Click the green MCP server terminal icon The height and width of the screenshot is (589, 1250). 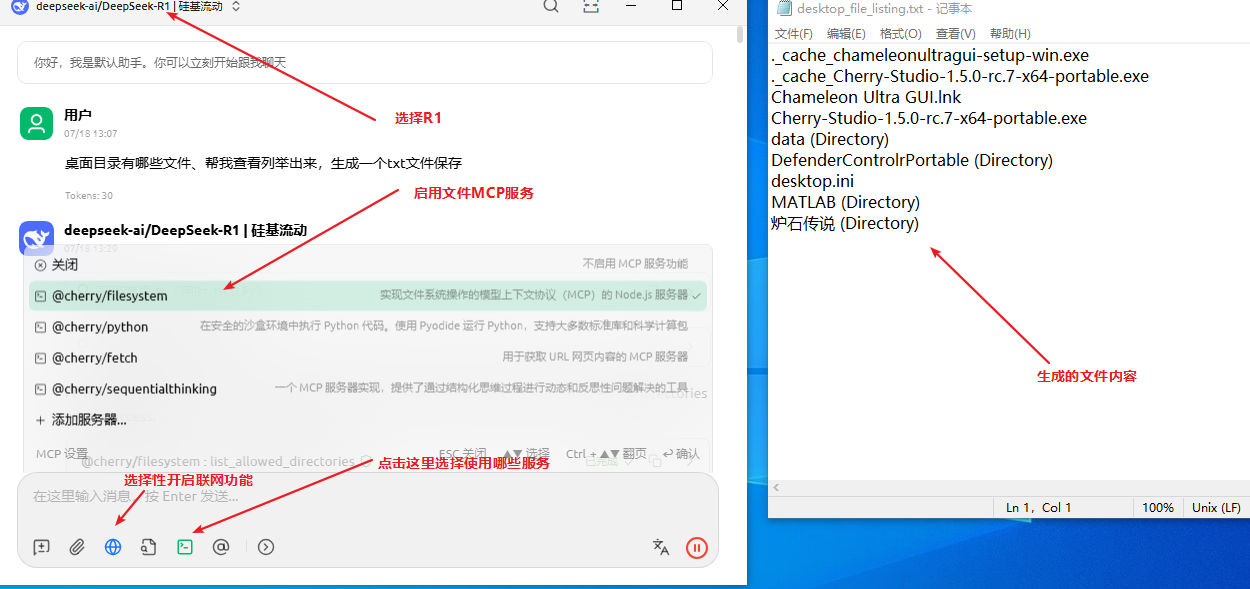tap(185, 547)
